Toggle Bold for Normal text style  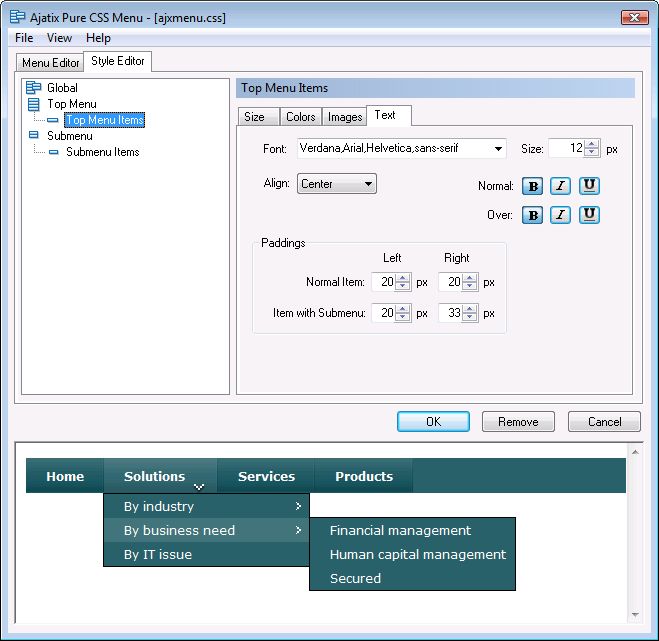[532, 186]
